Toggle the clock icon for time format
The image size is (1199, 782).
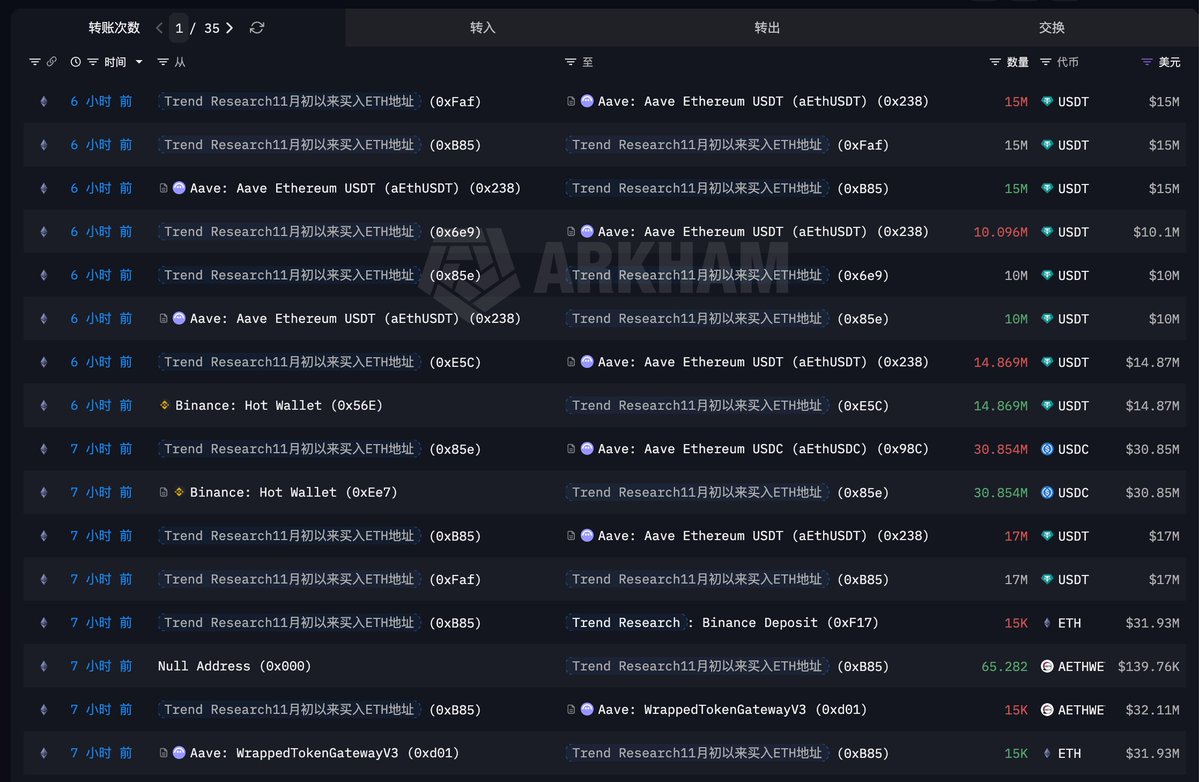(x=76, y=62)
